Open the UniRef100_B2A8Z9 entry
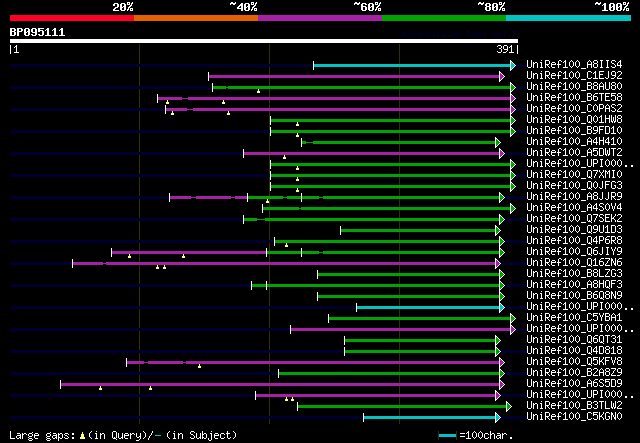 tap(574, 373)
